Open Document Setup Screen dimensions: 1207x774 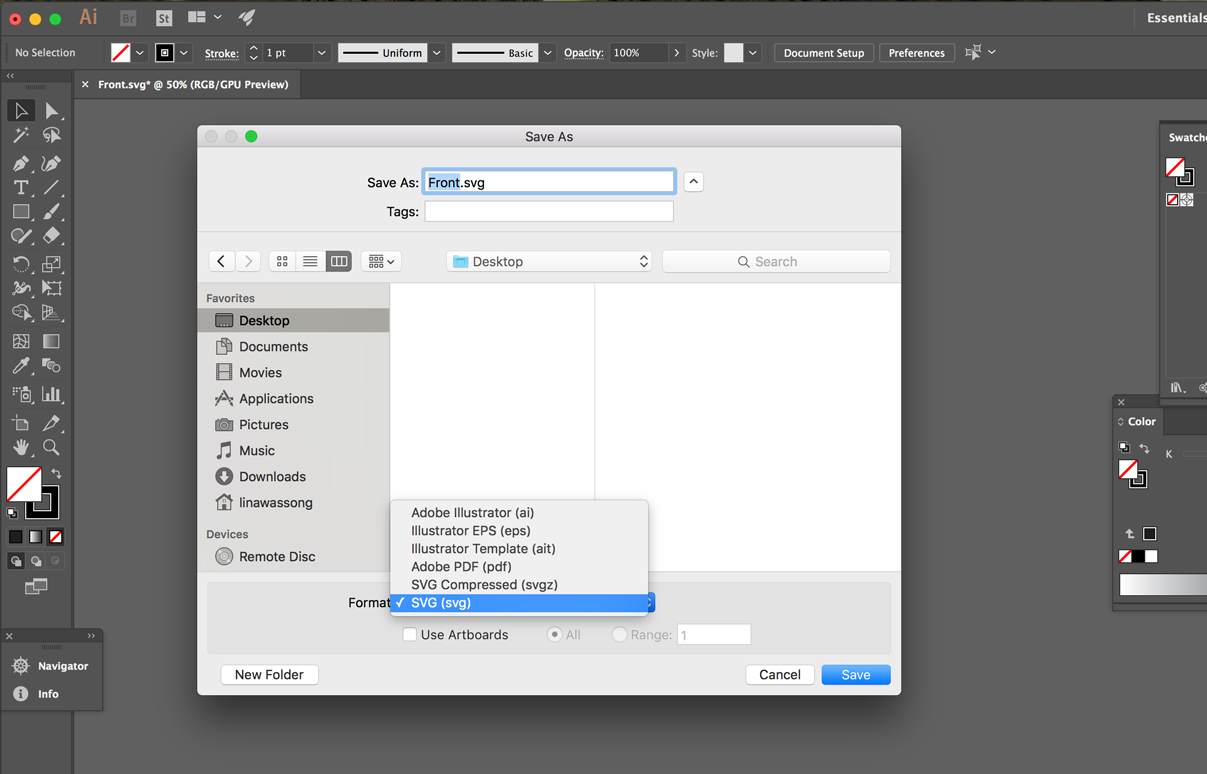[824, 53]
